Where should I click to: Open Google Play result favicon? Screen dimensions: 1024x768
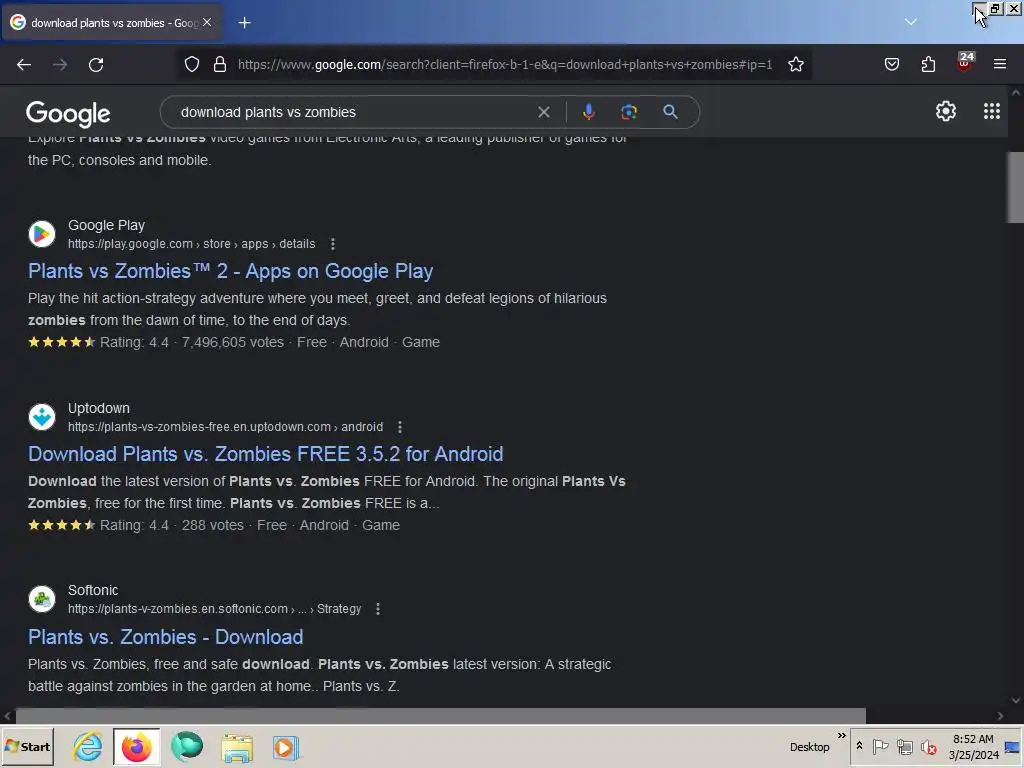42,234
